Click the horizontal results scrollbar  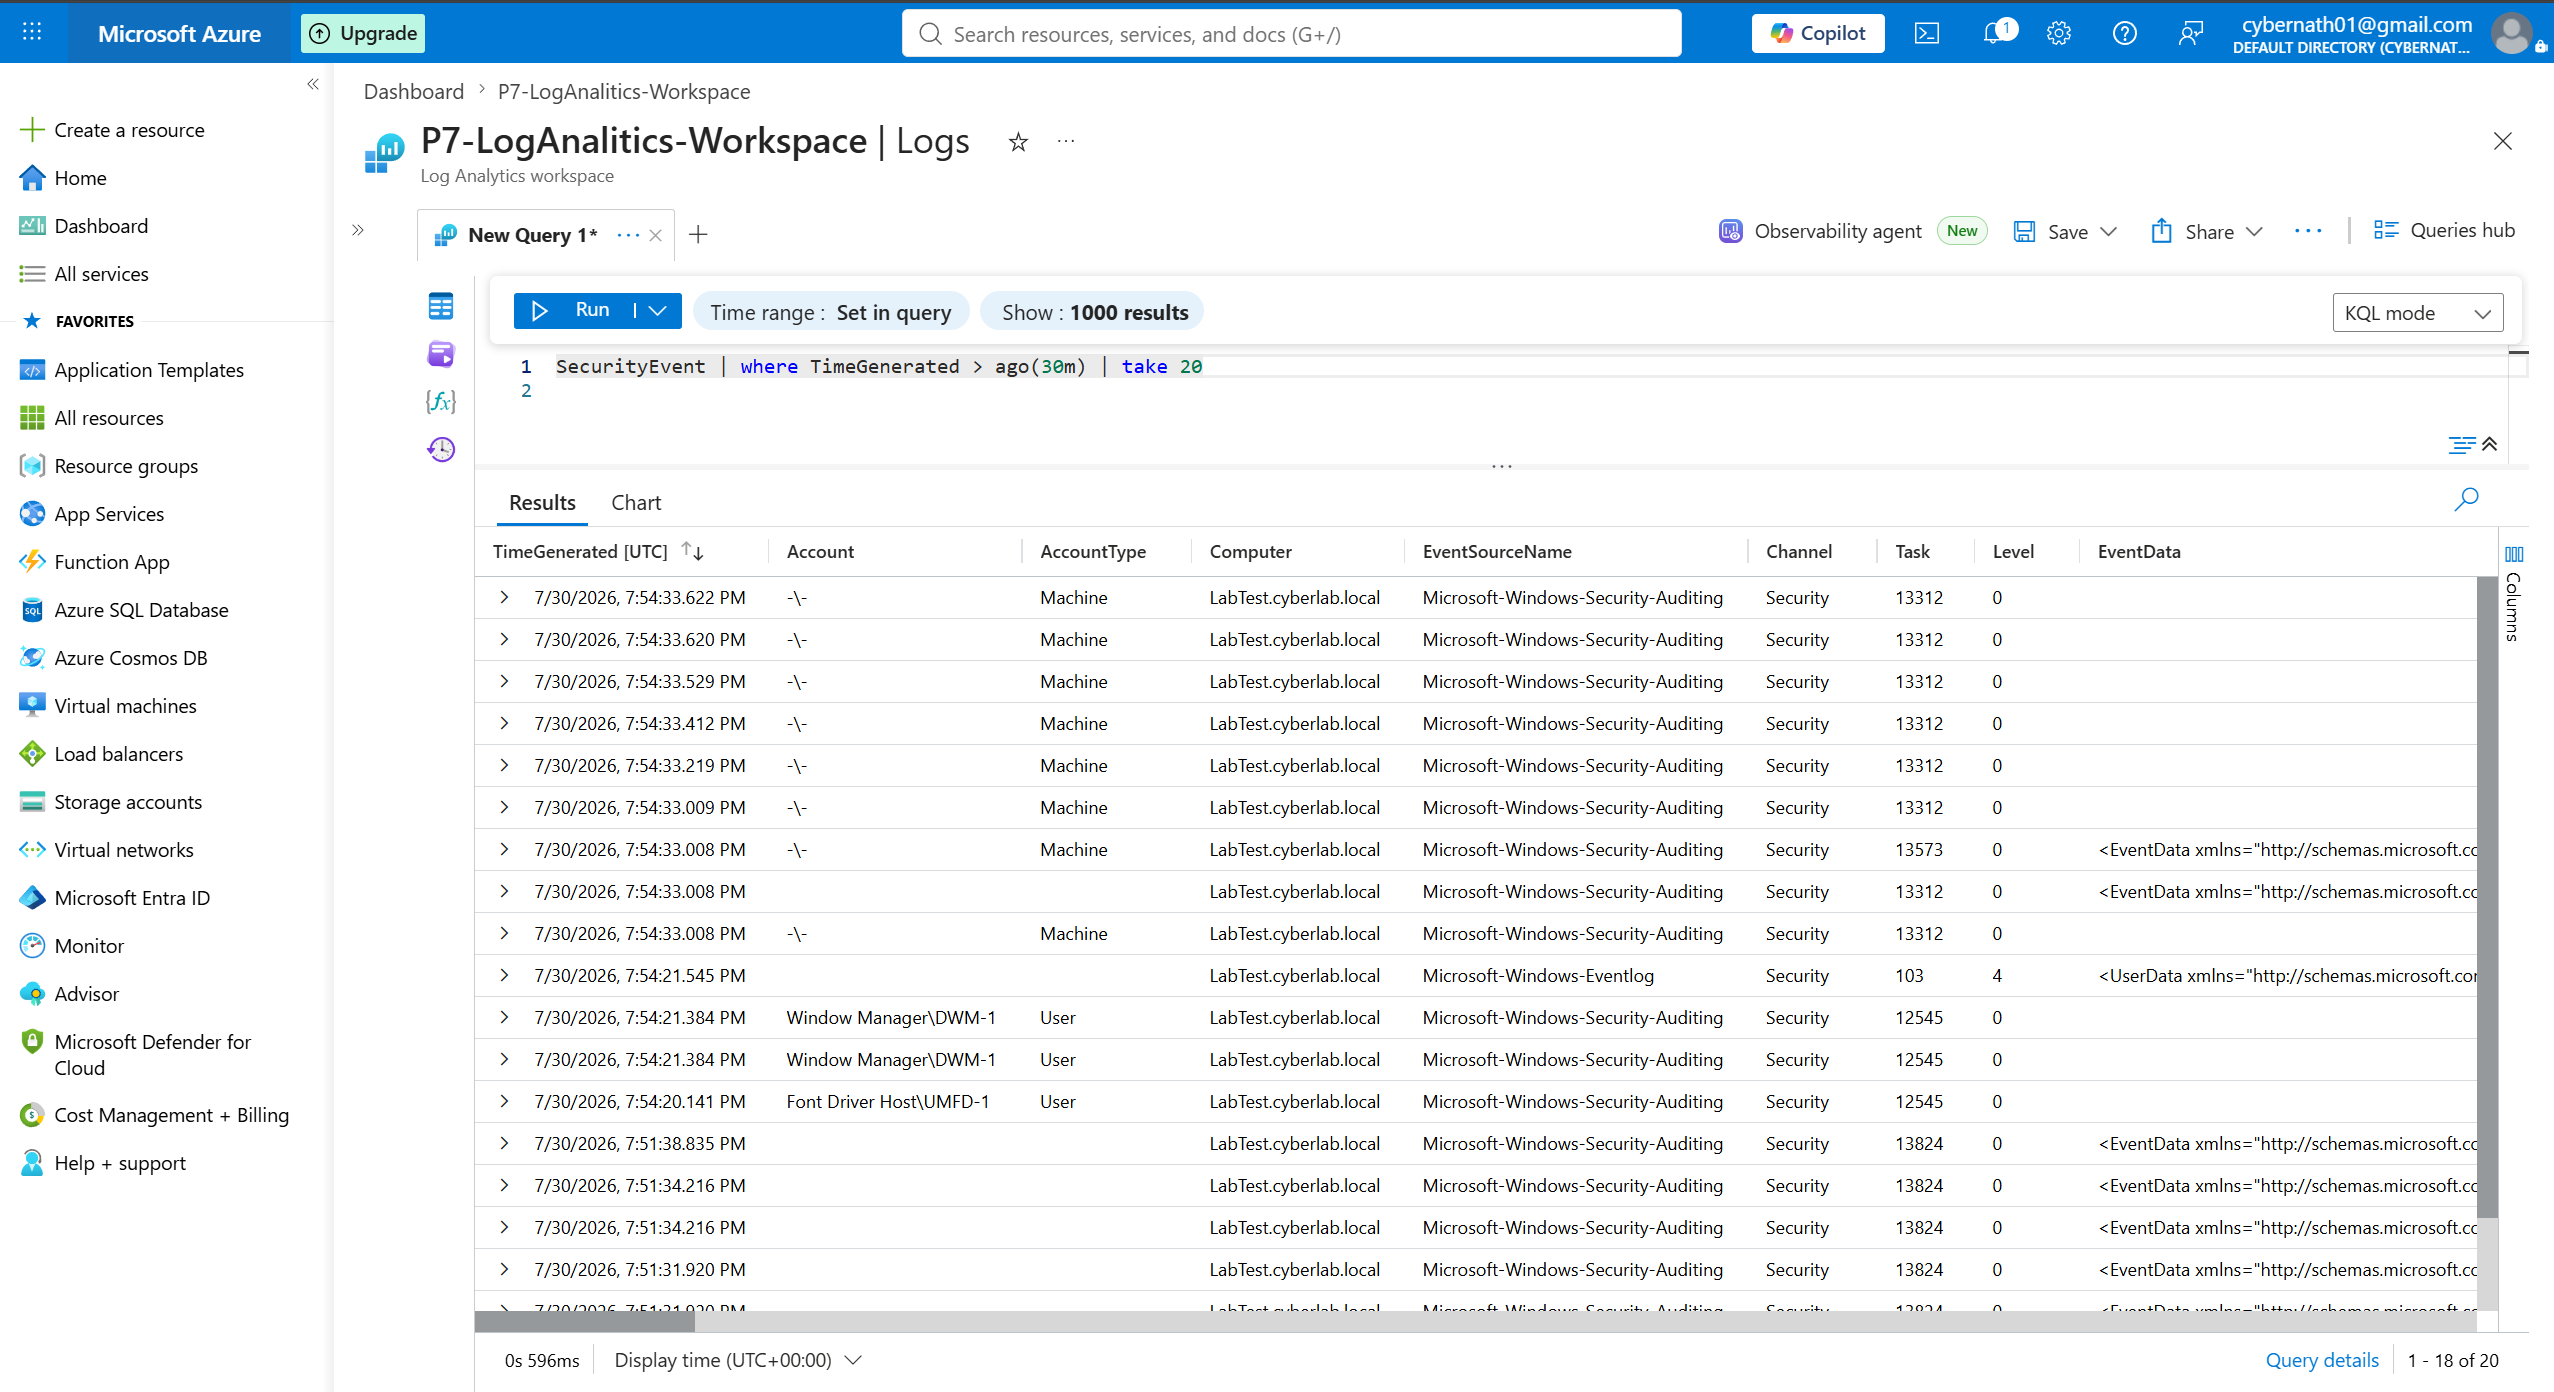[x=584, y=1322]
